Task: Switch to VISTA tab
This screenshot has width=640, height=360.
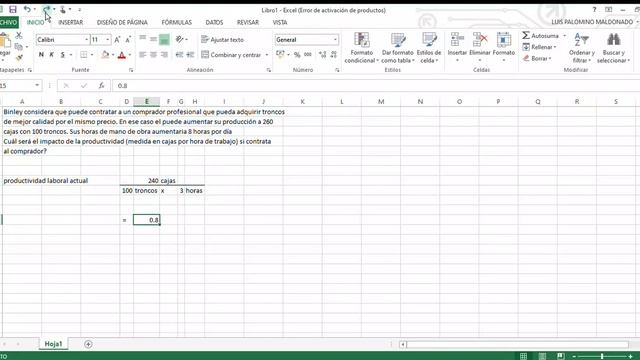Action: coord(280,22)
